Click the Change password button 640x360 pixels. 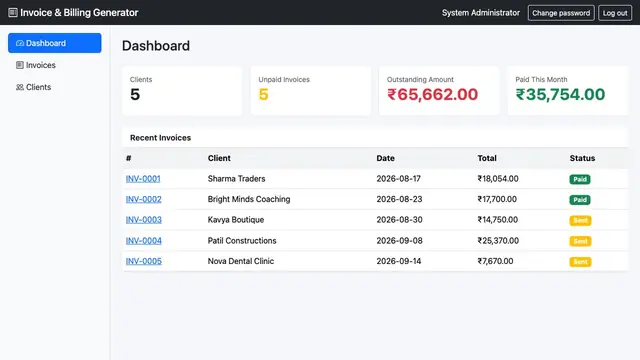click(x=561, y=13)
